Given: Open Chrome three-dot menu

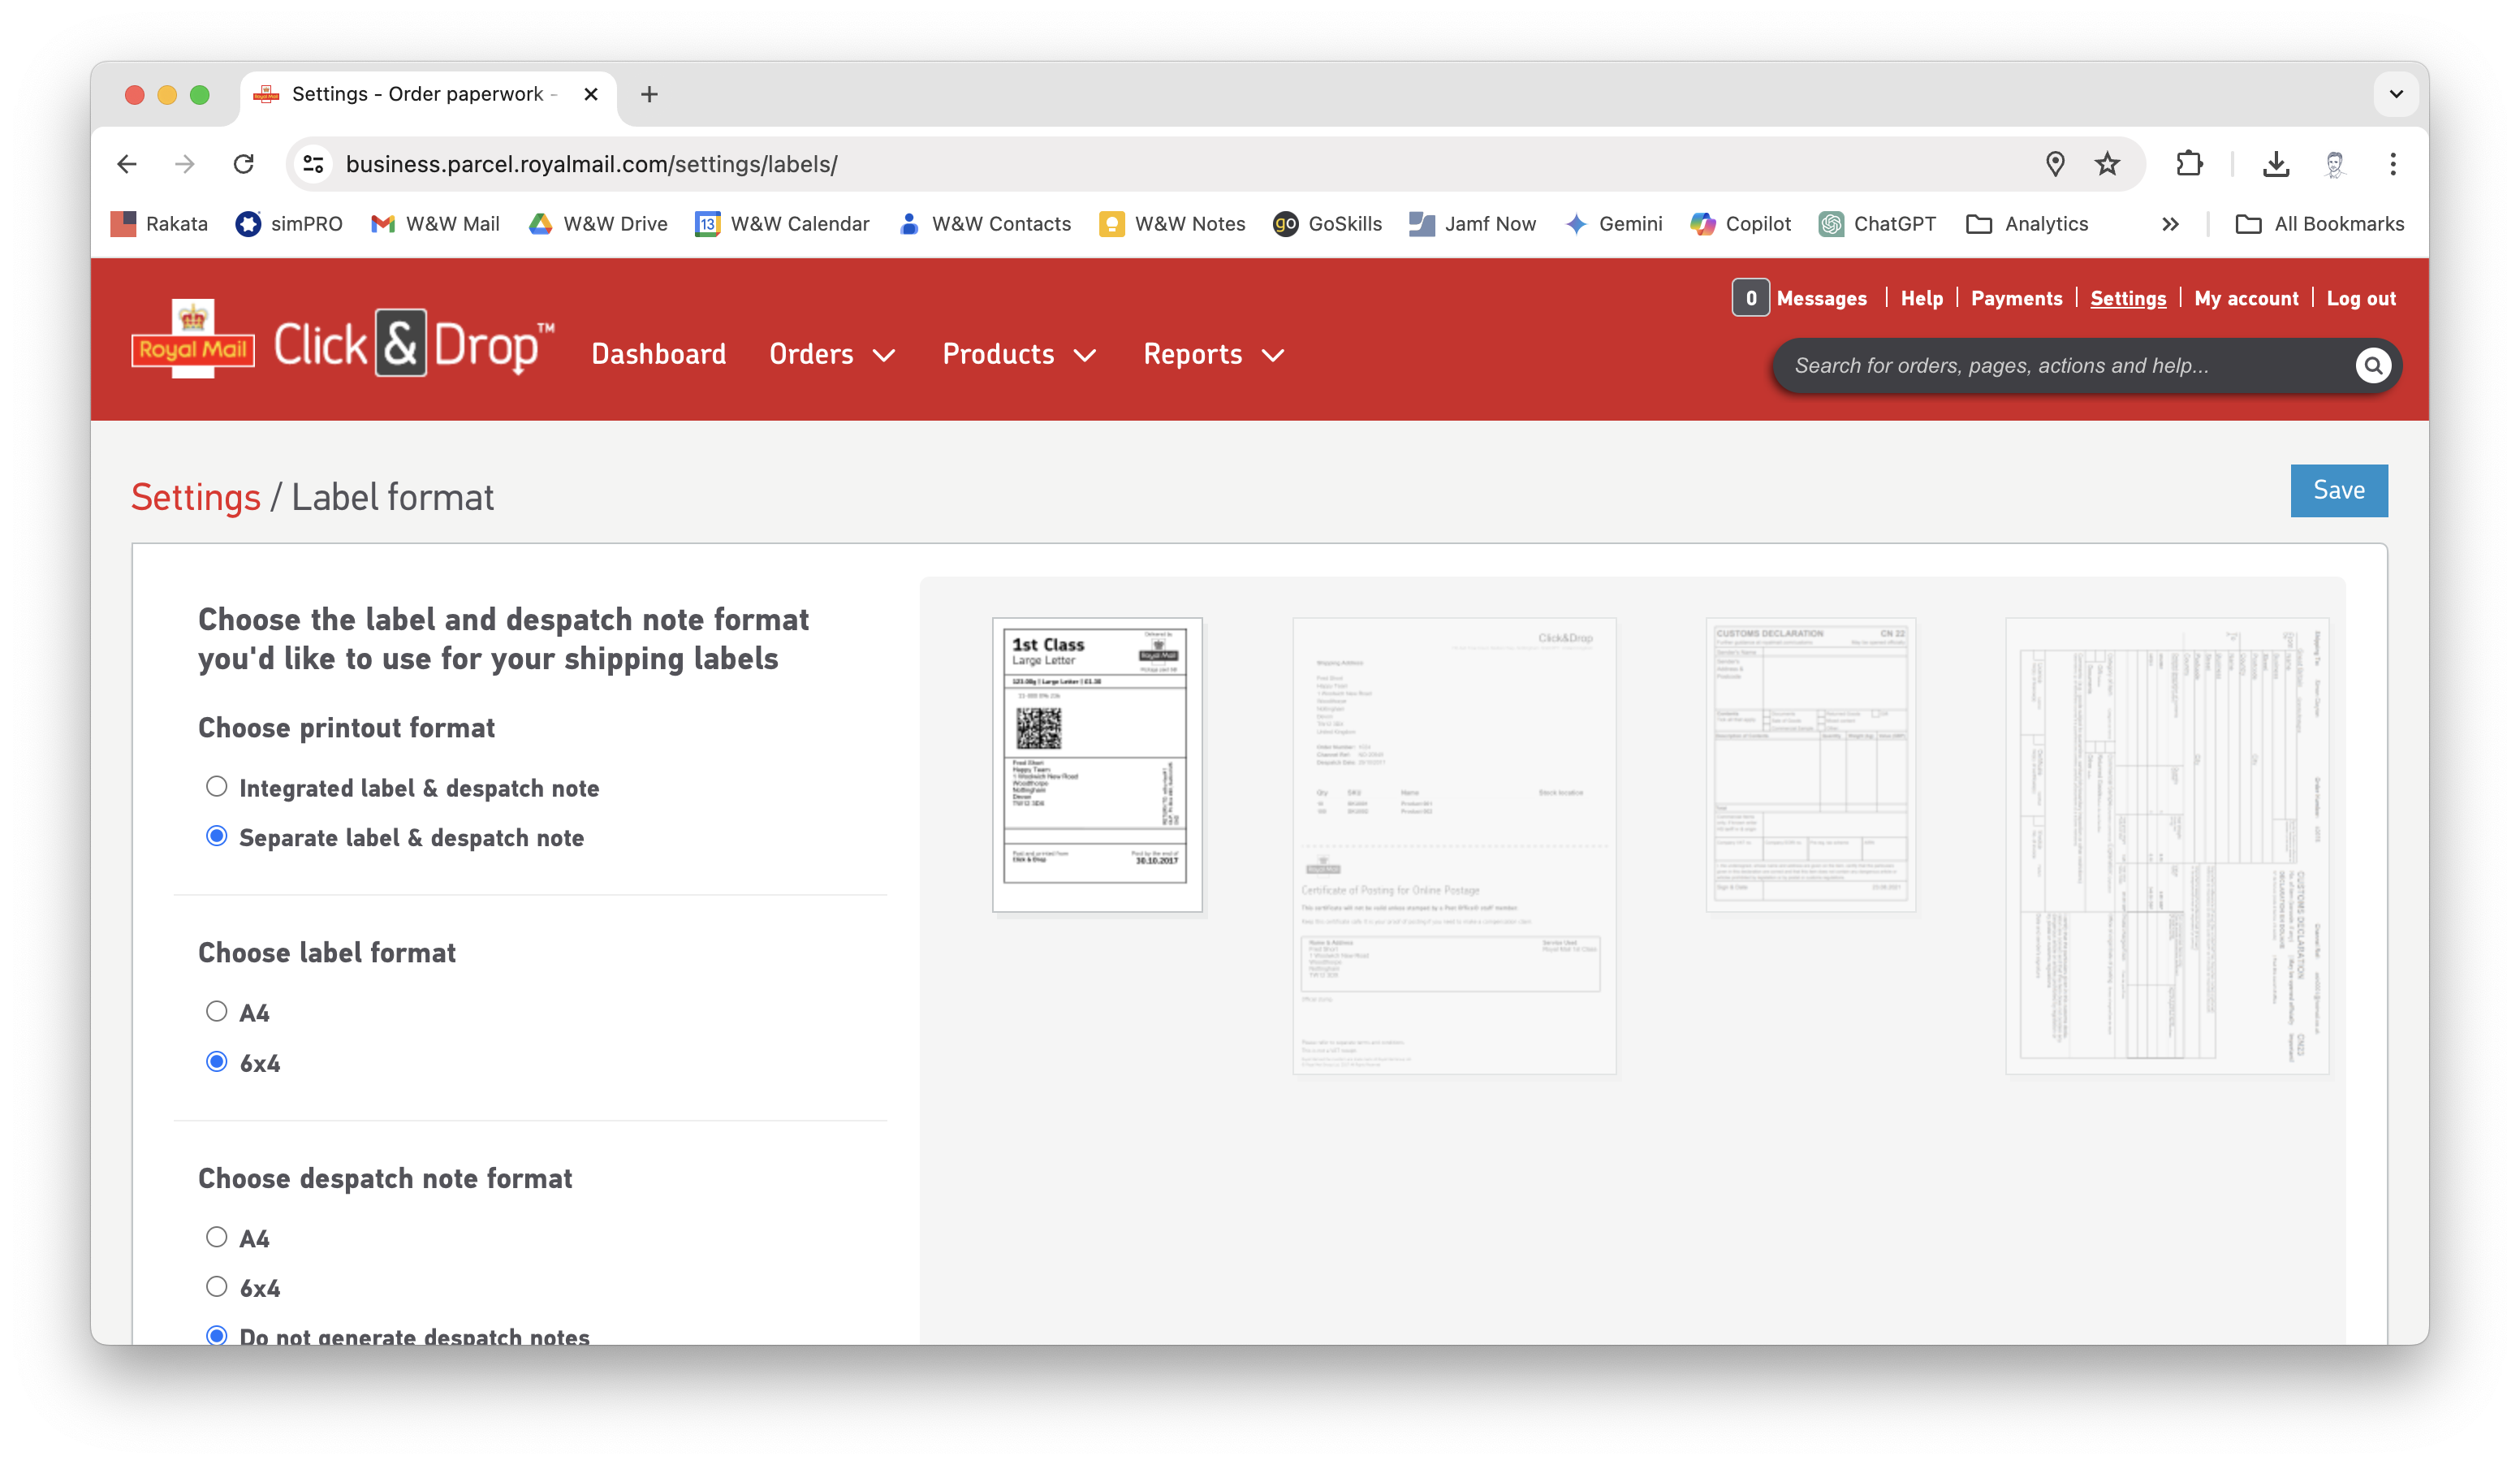Looking at the screenshot, I should [x=2392, y=164].
